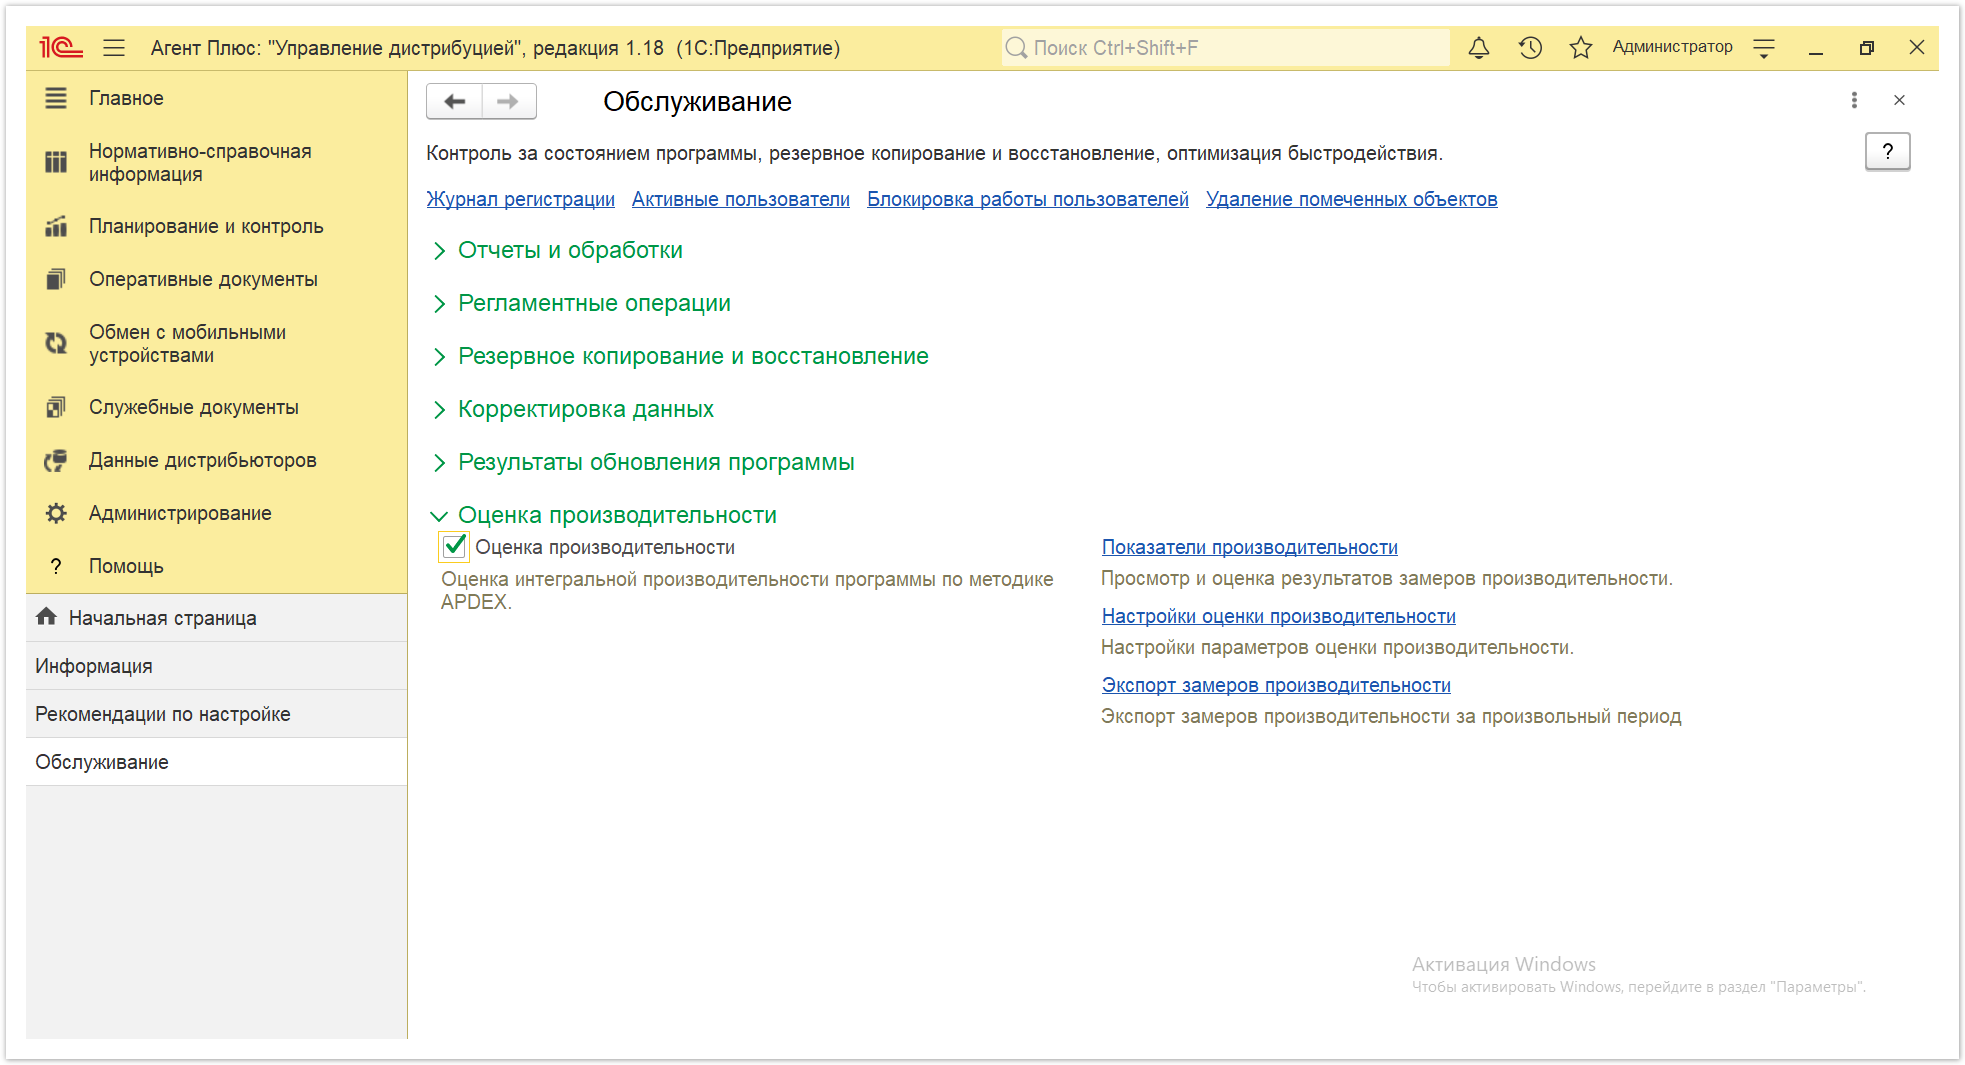This screenshot has height=1065, width=1965.
Task: Go back with the left arrow button
Action: 455,101
